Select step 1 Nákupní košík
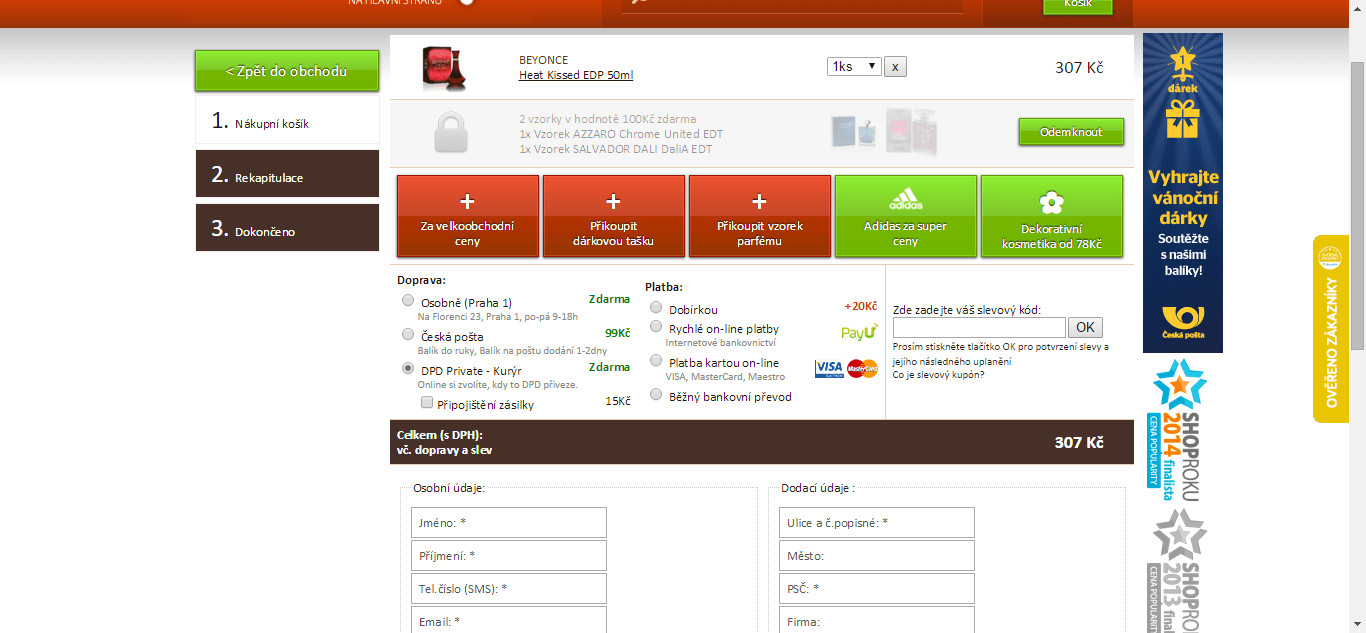Viewport: 1366px width, 633px height. [x=287, y=122]
